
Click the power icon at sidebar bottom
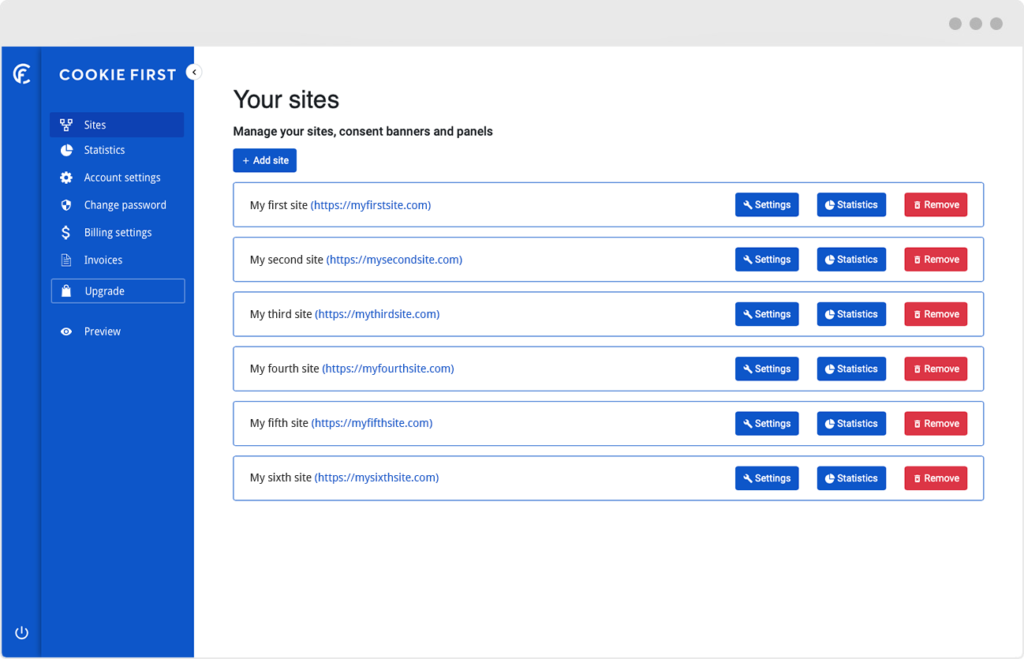[x=21, y=632]
